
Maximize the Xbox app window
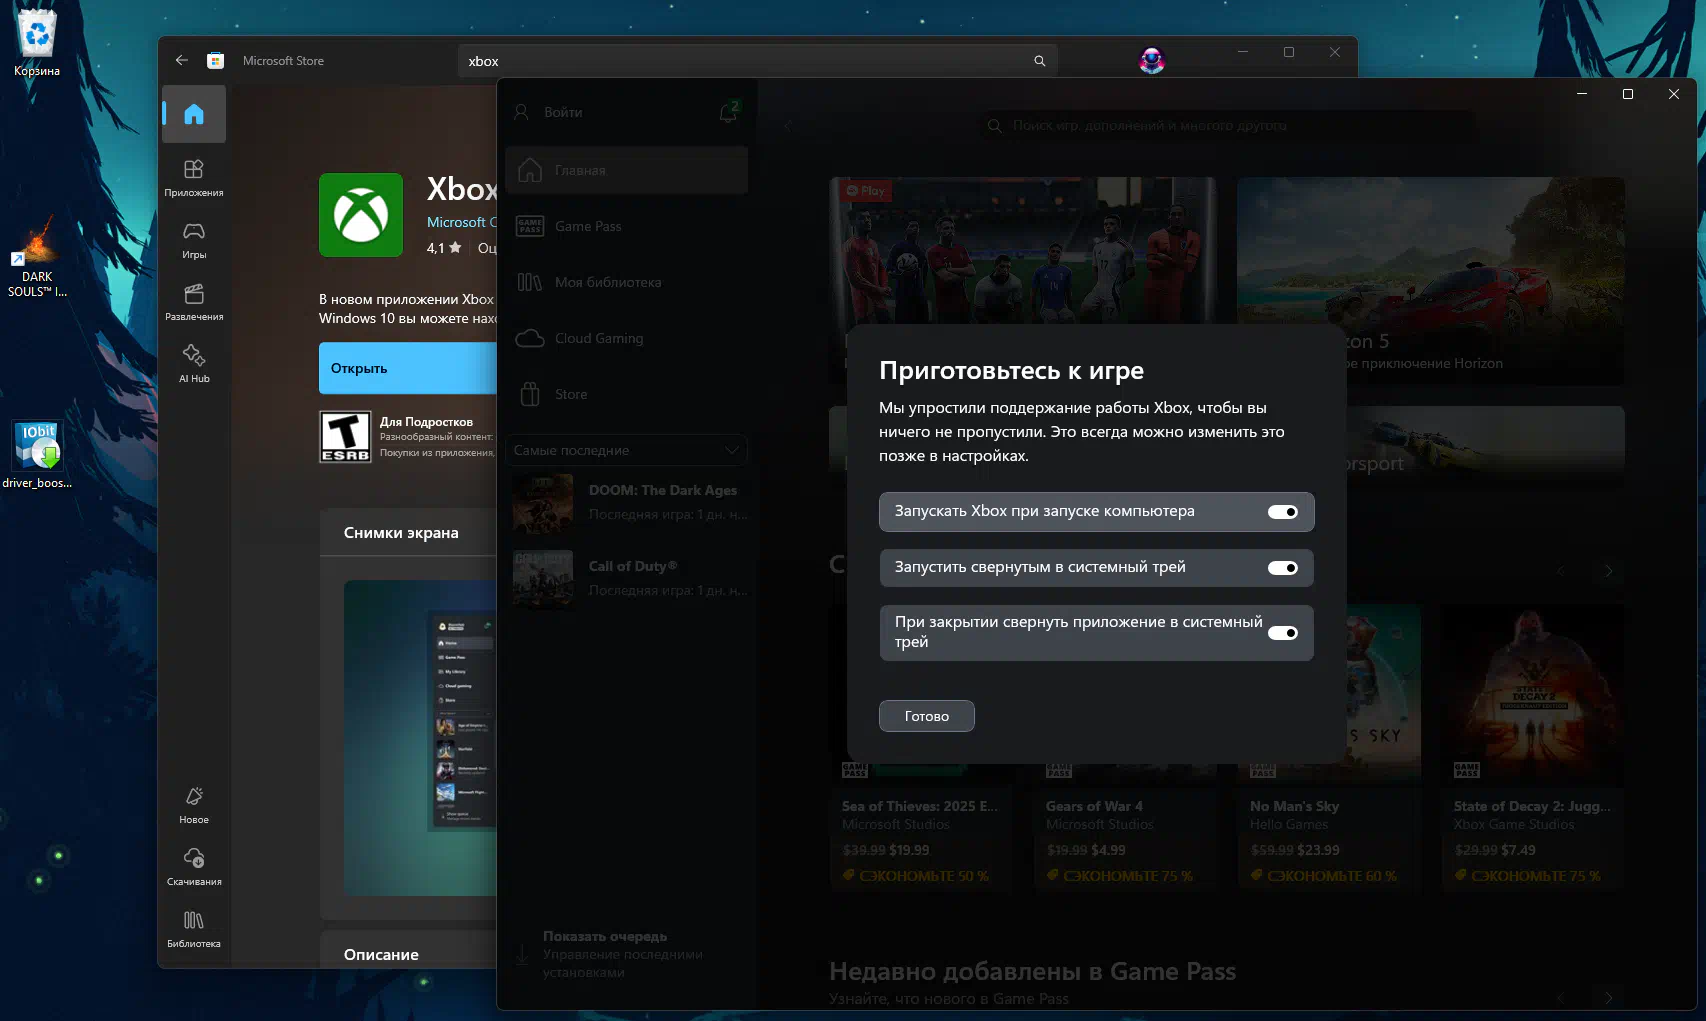point(1628,94)
